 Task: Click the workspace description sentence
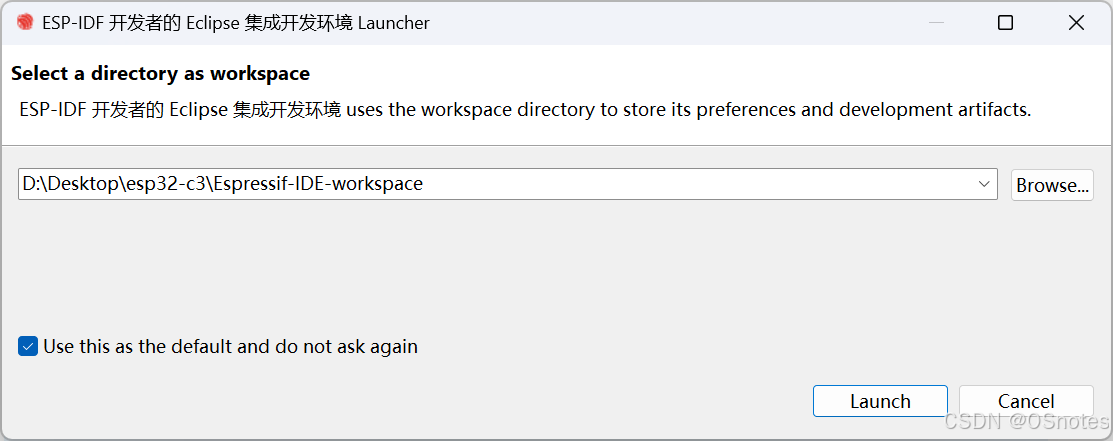(x=525, y=109)
